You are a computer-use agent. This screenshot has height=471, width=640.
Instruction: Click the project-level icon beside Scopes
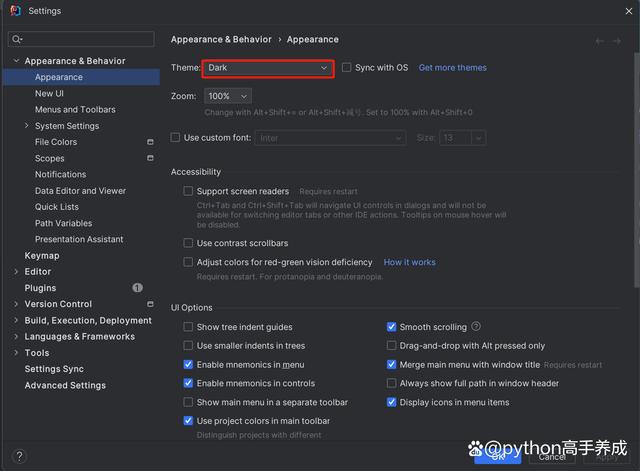150,158
